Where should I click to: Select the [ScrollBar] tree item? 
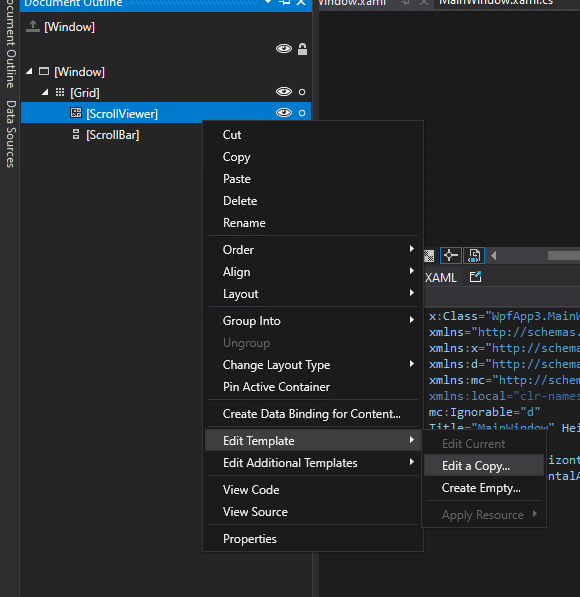tap(113, 135)
